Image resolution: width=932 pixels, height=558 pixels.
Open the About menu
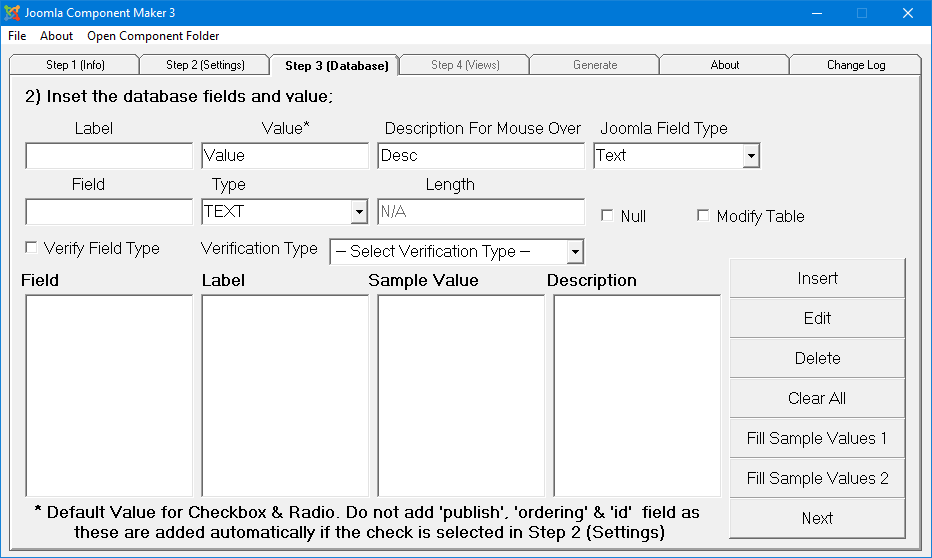coord(56,36)
